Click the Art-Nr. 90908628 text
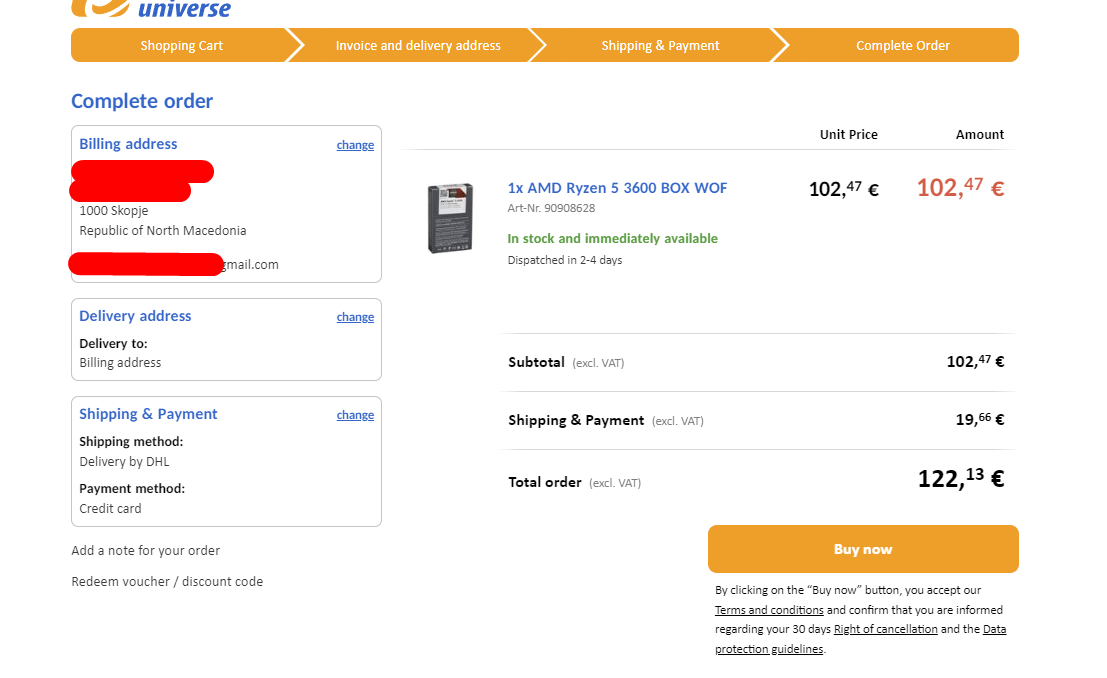 pos(551,208)
